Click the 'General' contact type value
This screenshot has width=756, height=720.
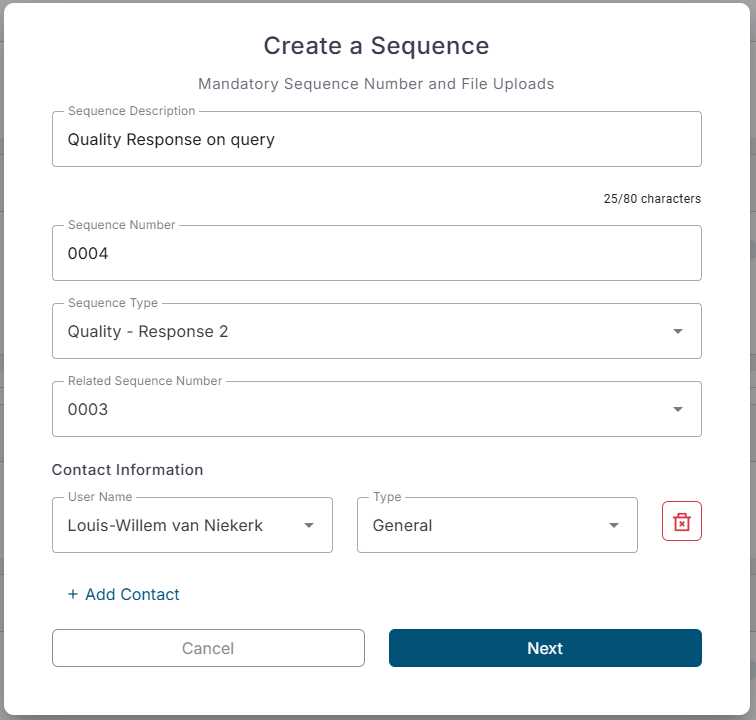click(x=402, y=525)
